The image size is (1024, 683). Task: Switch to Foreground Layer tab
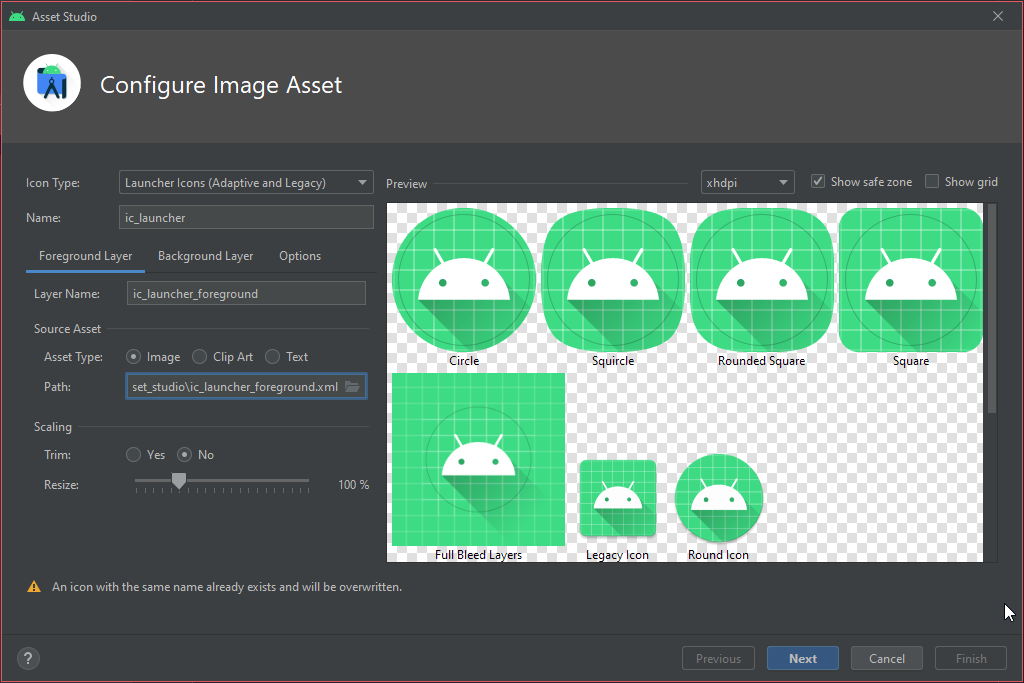pos(86,256)
